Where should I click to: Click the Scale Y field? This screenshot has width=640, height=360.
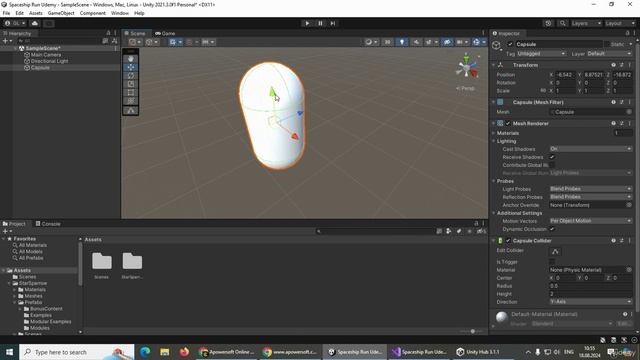[593, 91]
